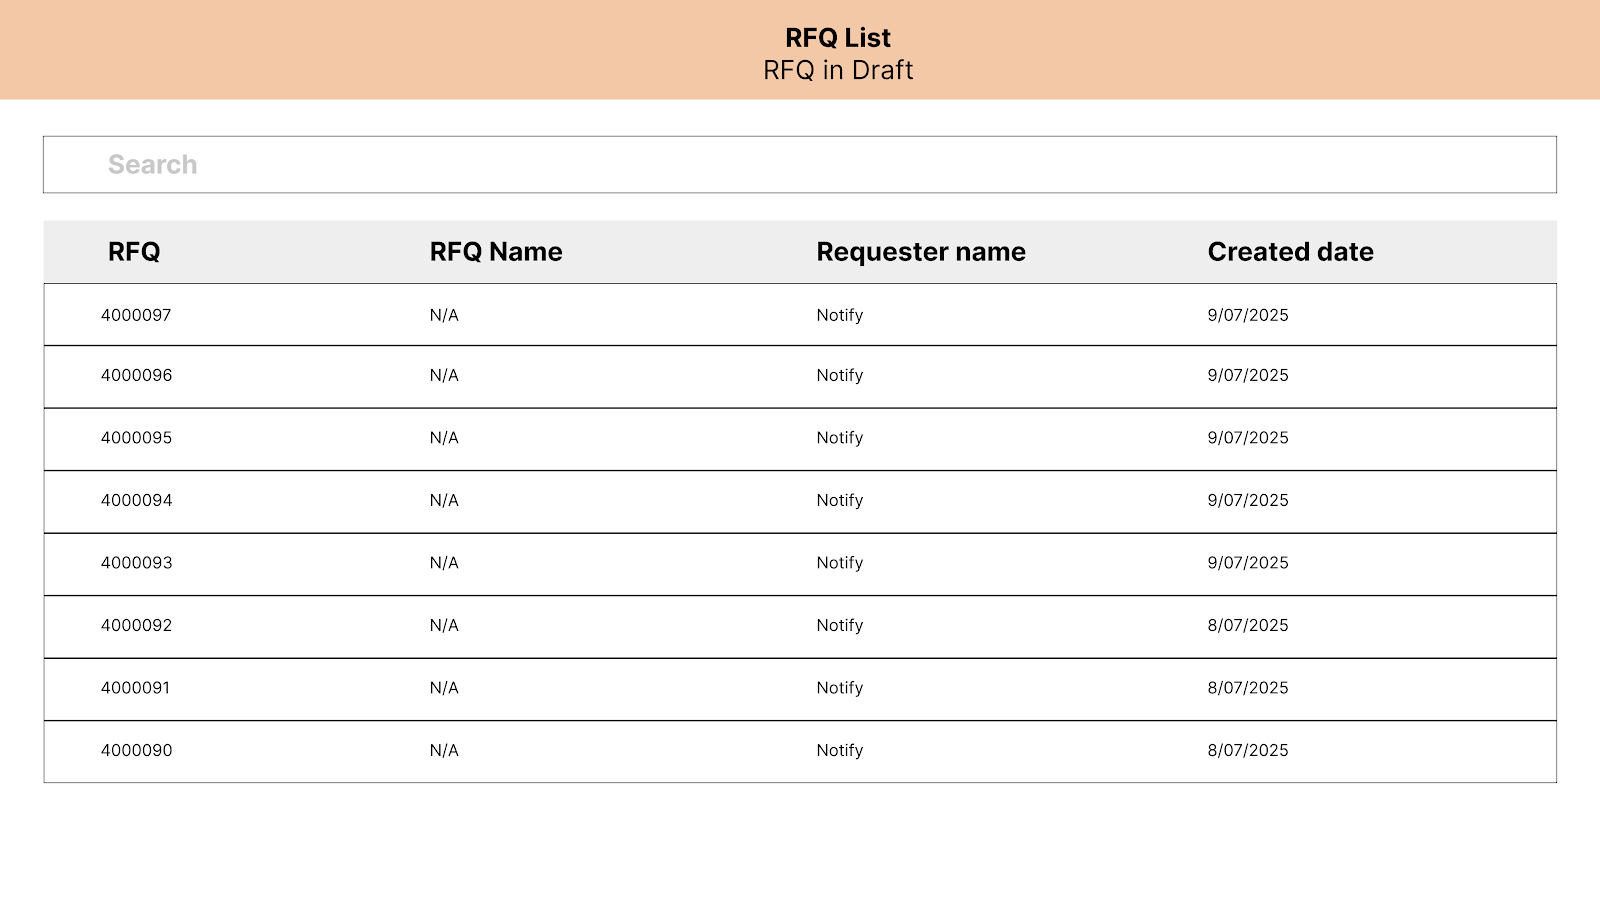Select the Notify requester on RFQ 4000097 row
This screenshot has height=900, width=1600.
point(840,314)
